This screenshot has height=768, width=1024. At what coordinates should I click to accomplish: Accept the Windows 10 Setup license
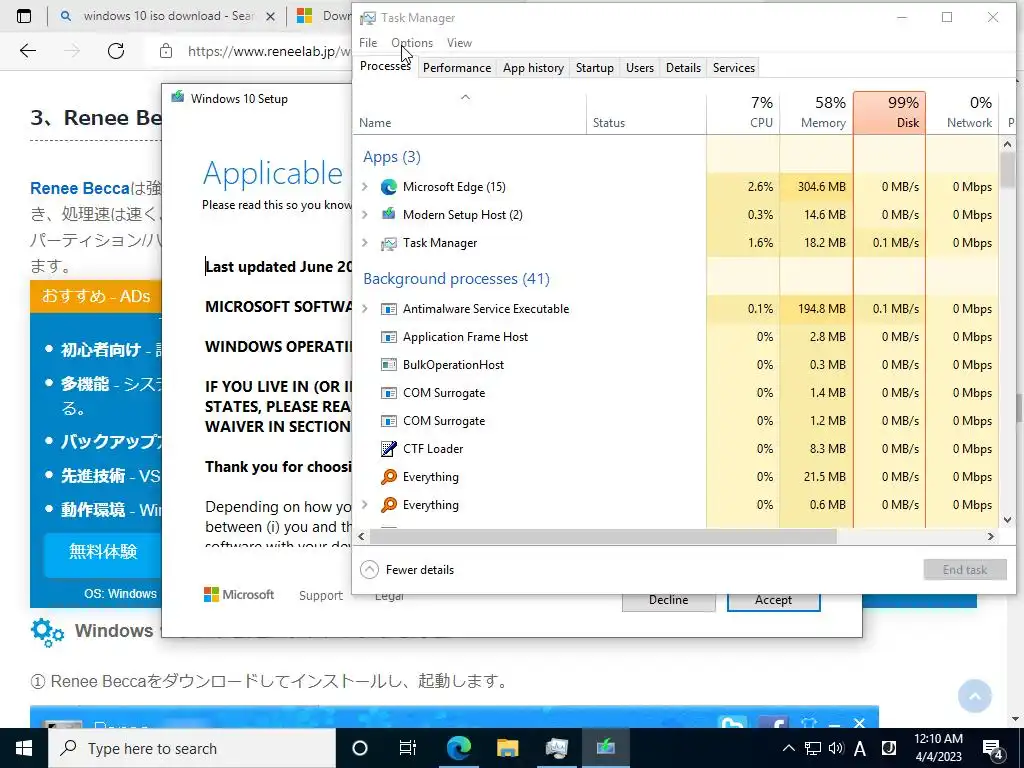point(773,601)
